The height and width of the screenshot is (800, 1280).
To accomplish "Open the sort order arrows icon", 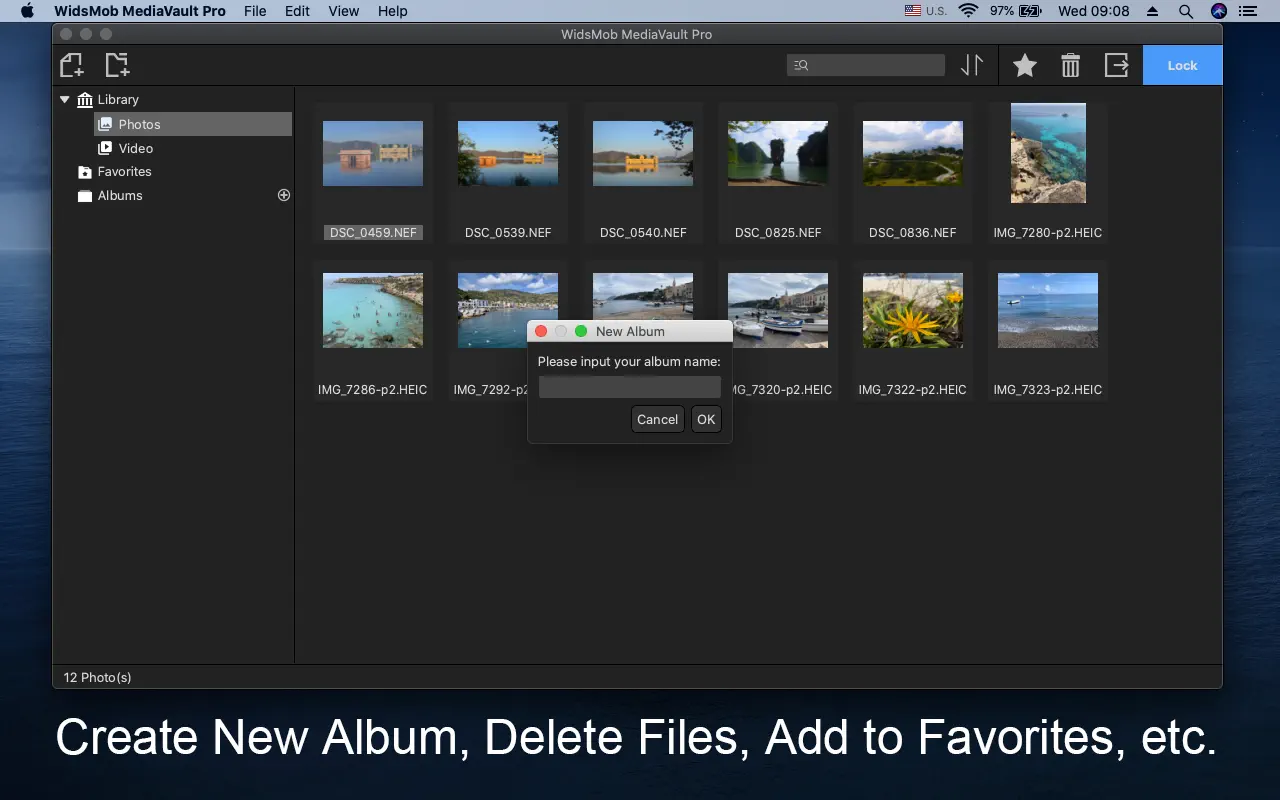I will pyautogui.click(x=972, y=65).
